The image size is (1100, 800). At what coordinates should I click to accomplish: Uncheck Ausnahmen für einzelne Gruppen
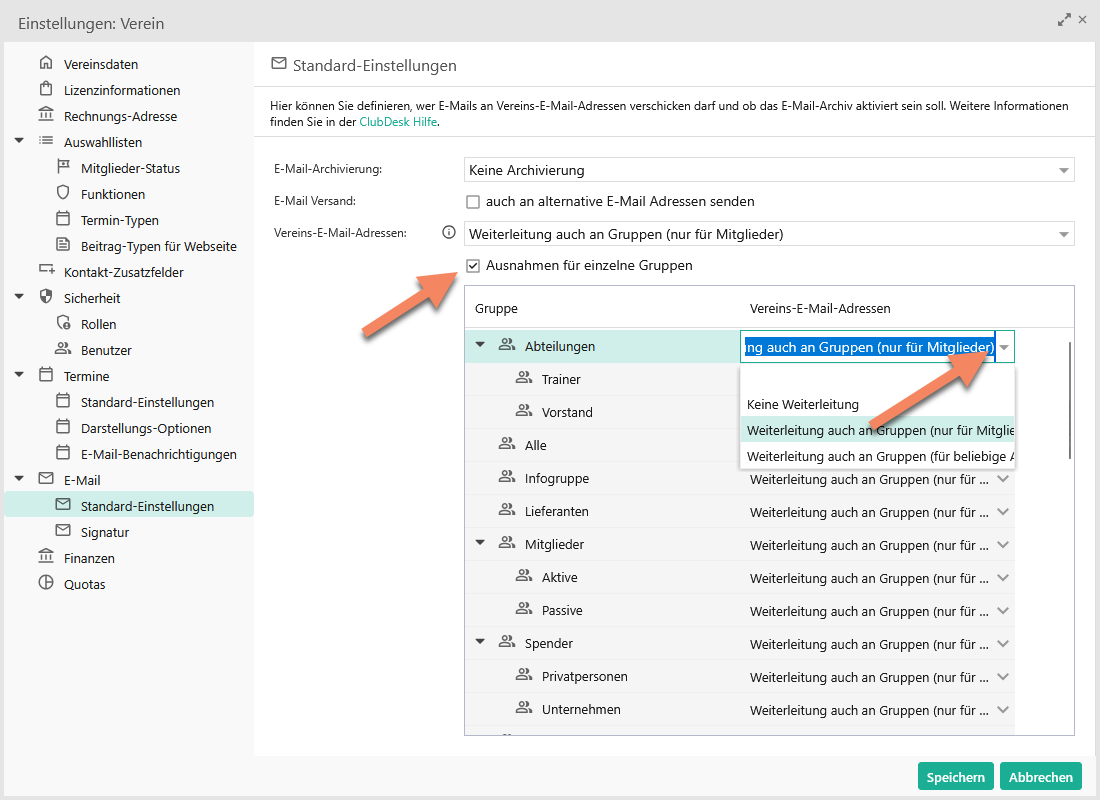click(473, 266)
